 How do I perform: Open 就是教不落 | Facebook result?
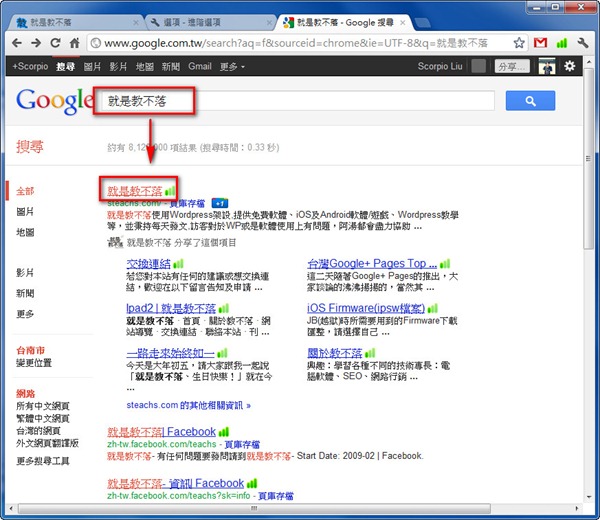[161, 432]
